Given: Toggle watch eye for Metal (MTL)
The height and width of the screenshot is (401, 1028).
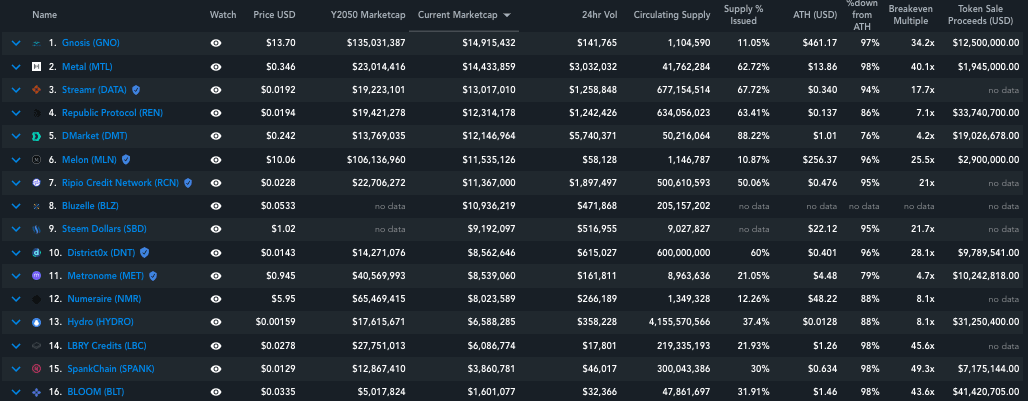Looking at the screenshot, I should (x=216, y=67).
